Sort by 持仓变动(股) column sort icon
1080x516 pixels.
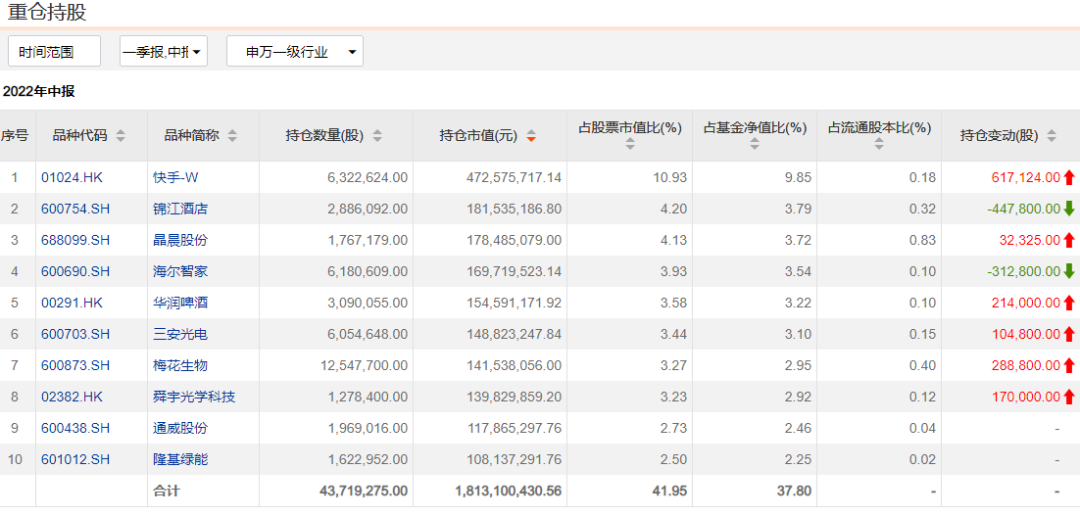click(1052, 136)
